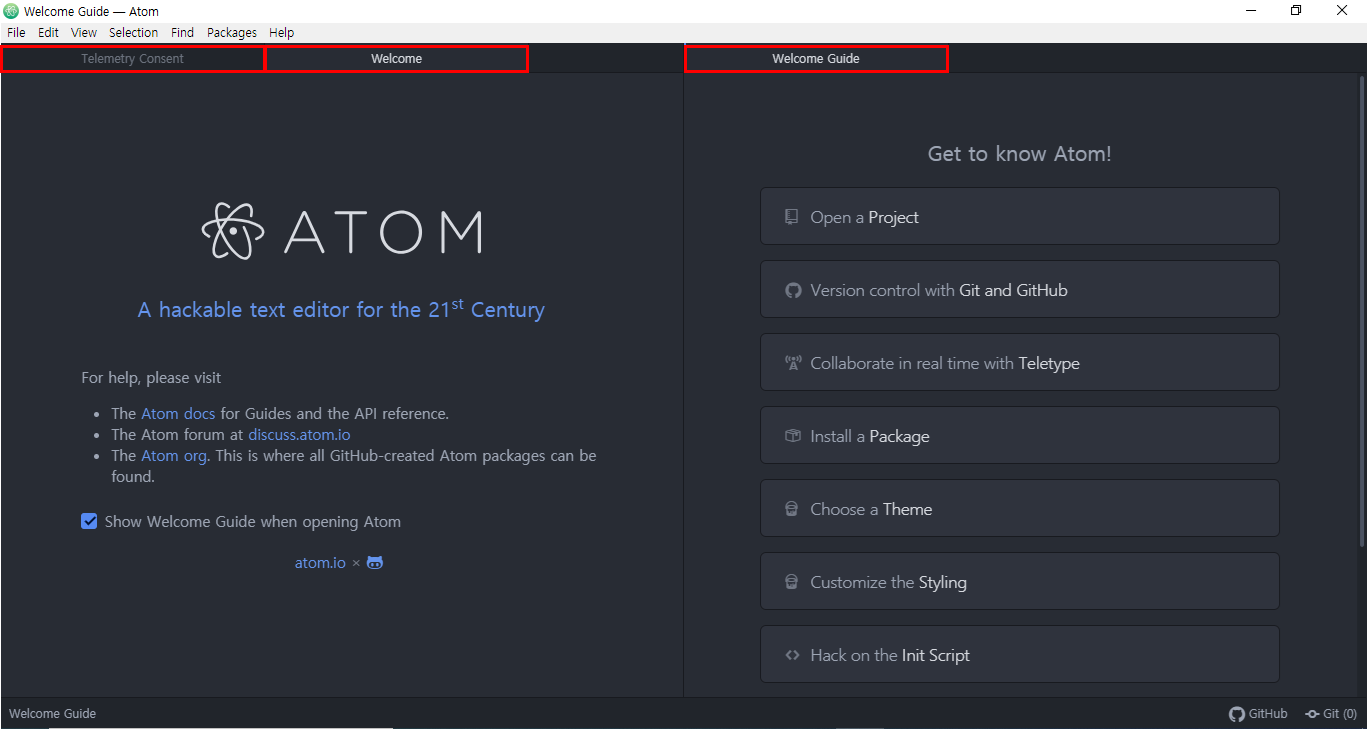
Task: Open the Help menu
Action: click(x=282, y=33)
